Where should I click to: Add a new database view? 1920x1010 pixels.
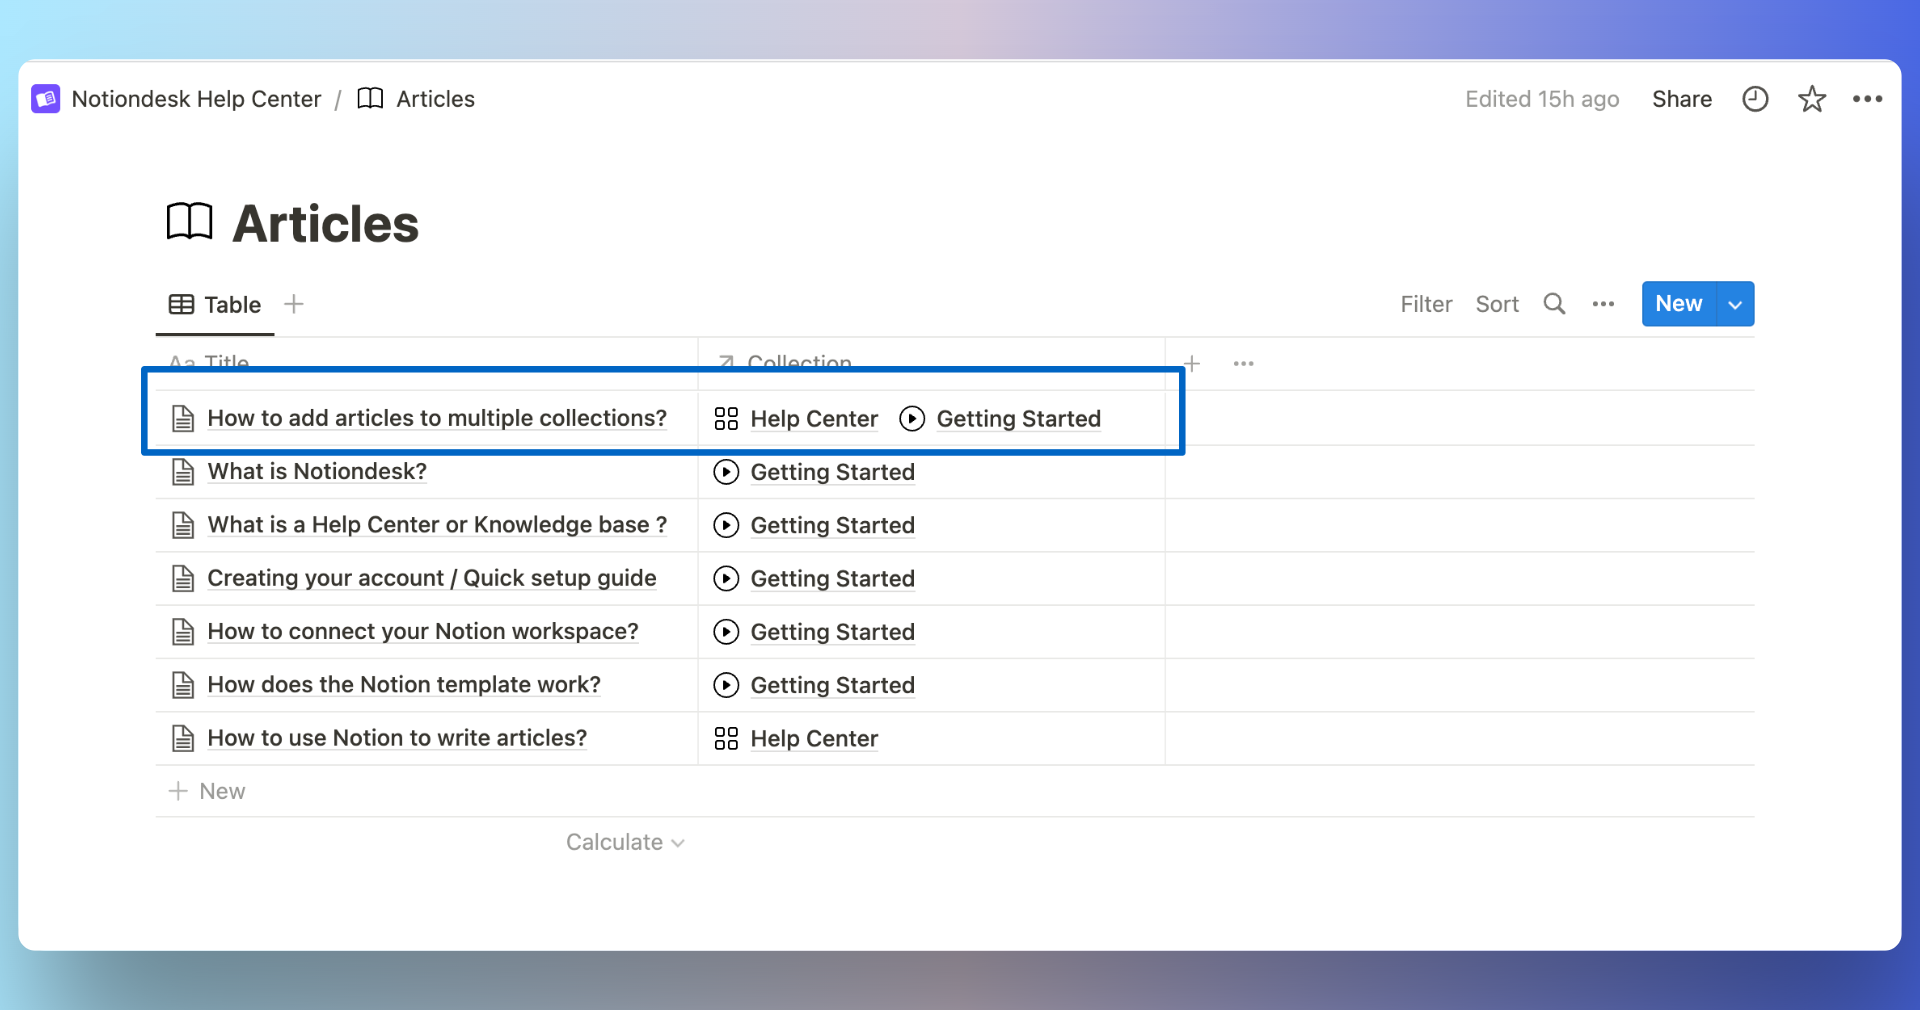coord(294,304)
